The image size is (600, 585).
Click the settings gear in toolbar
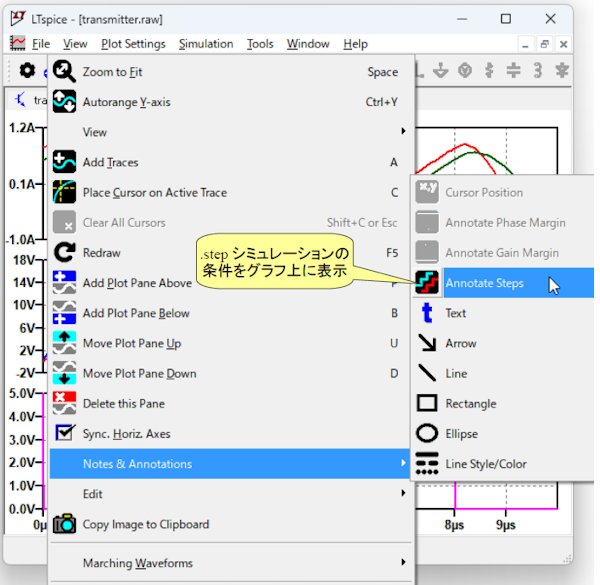[x=27, y=71]
